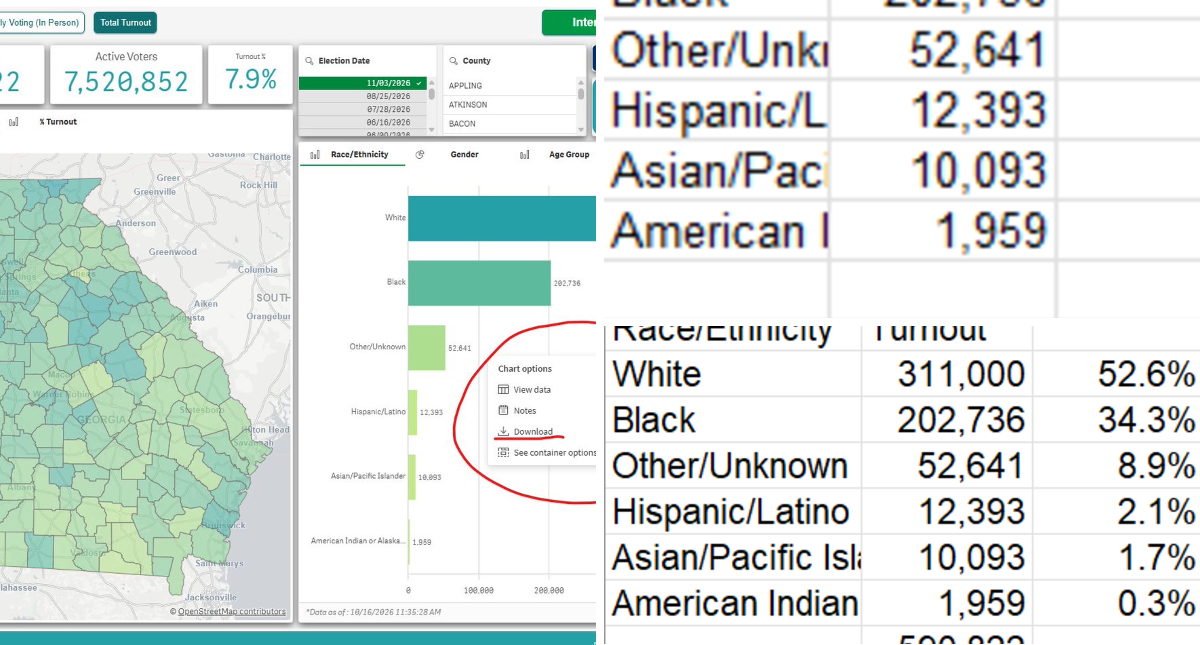Toggle the Voting (In Person) filter button

point(41,23)
